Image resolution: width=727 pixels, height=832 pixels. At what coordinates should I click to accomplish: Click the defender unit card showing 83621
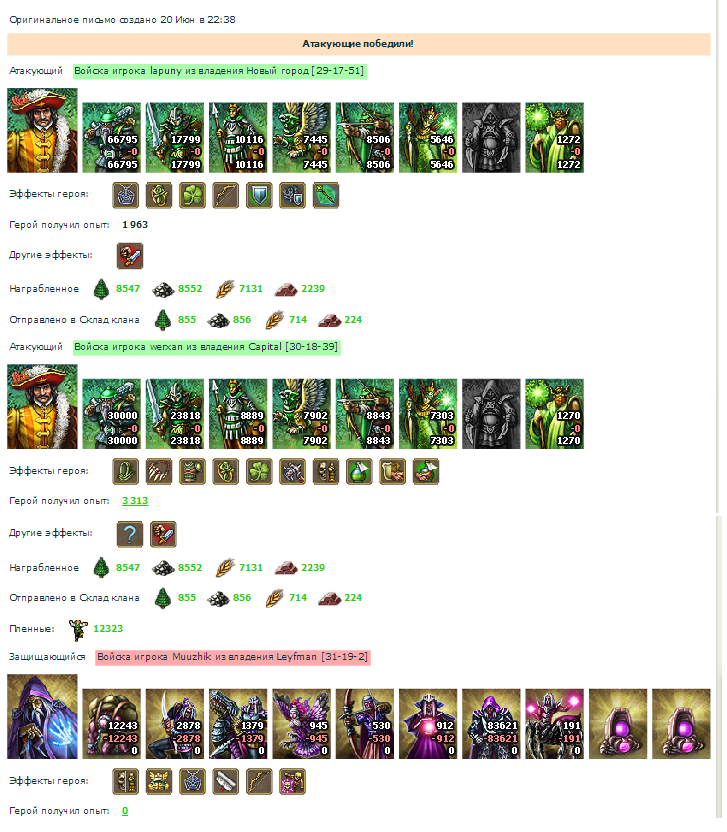pyautogui.click(x=491, y=724)
